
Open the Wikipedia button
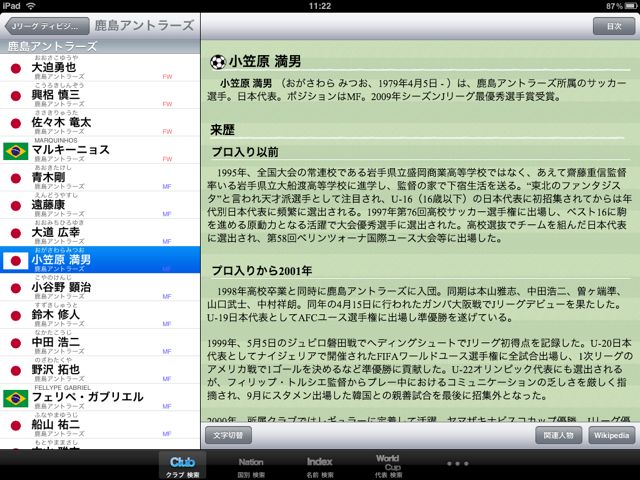(x=611, y=435)
